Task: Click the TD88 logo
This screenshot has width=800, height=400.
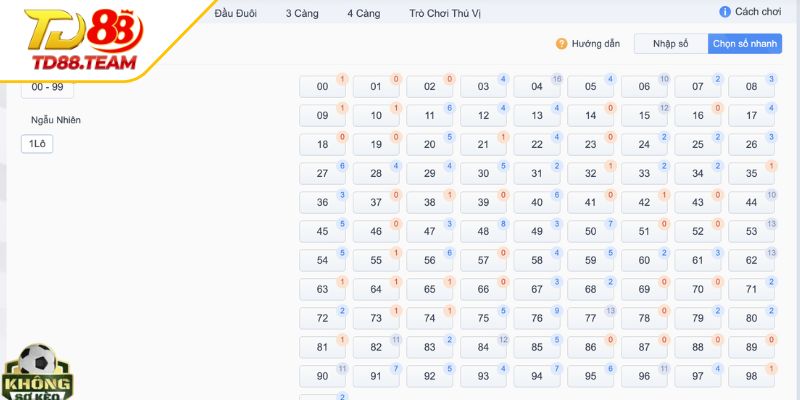Action: tap(84, 42)
